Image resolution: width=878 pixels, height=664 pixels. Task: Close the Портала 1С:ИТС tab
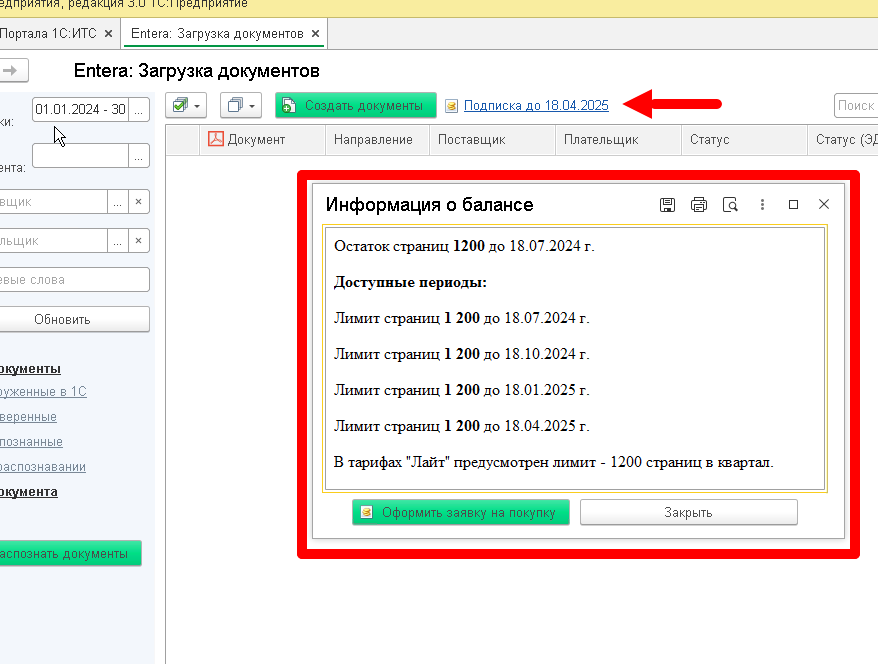click(x=109, y=34)
